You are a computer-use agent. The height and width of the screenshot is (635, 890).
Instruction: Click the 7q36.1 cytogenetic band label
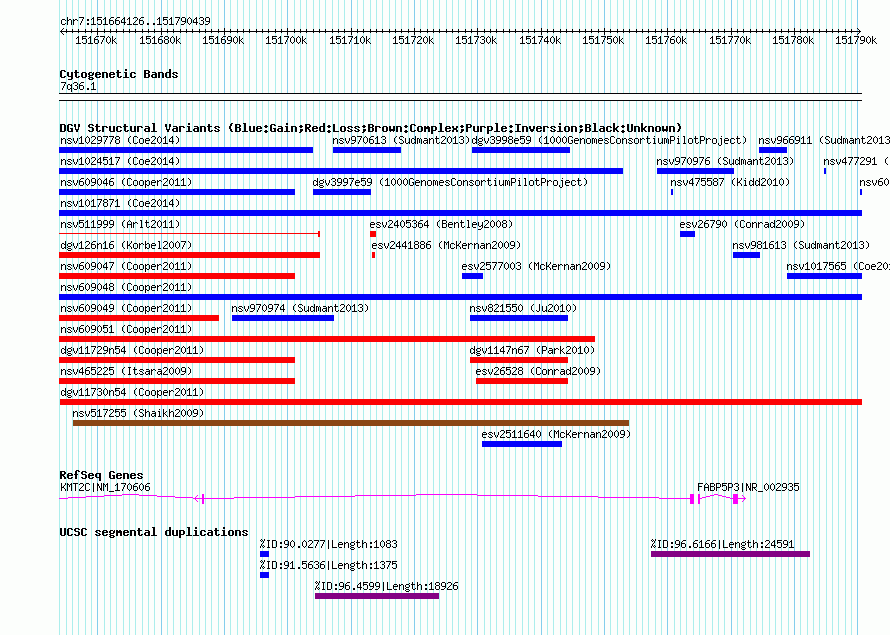click(78, 86)
